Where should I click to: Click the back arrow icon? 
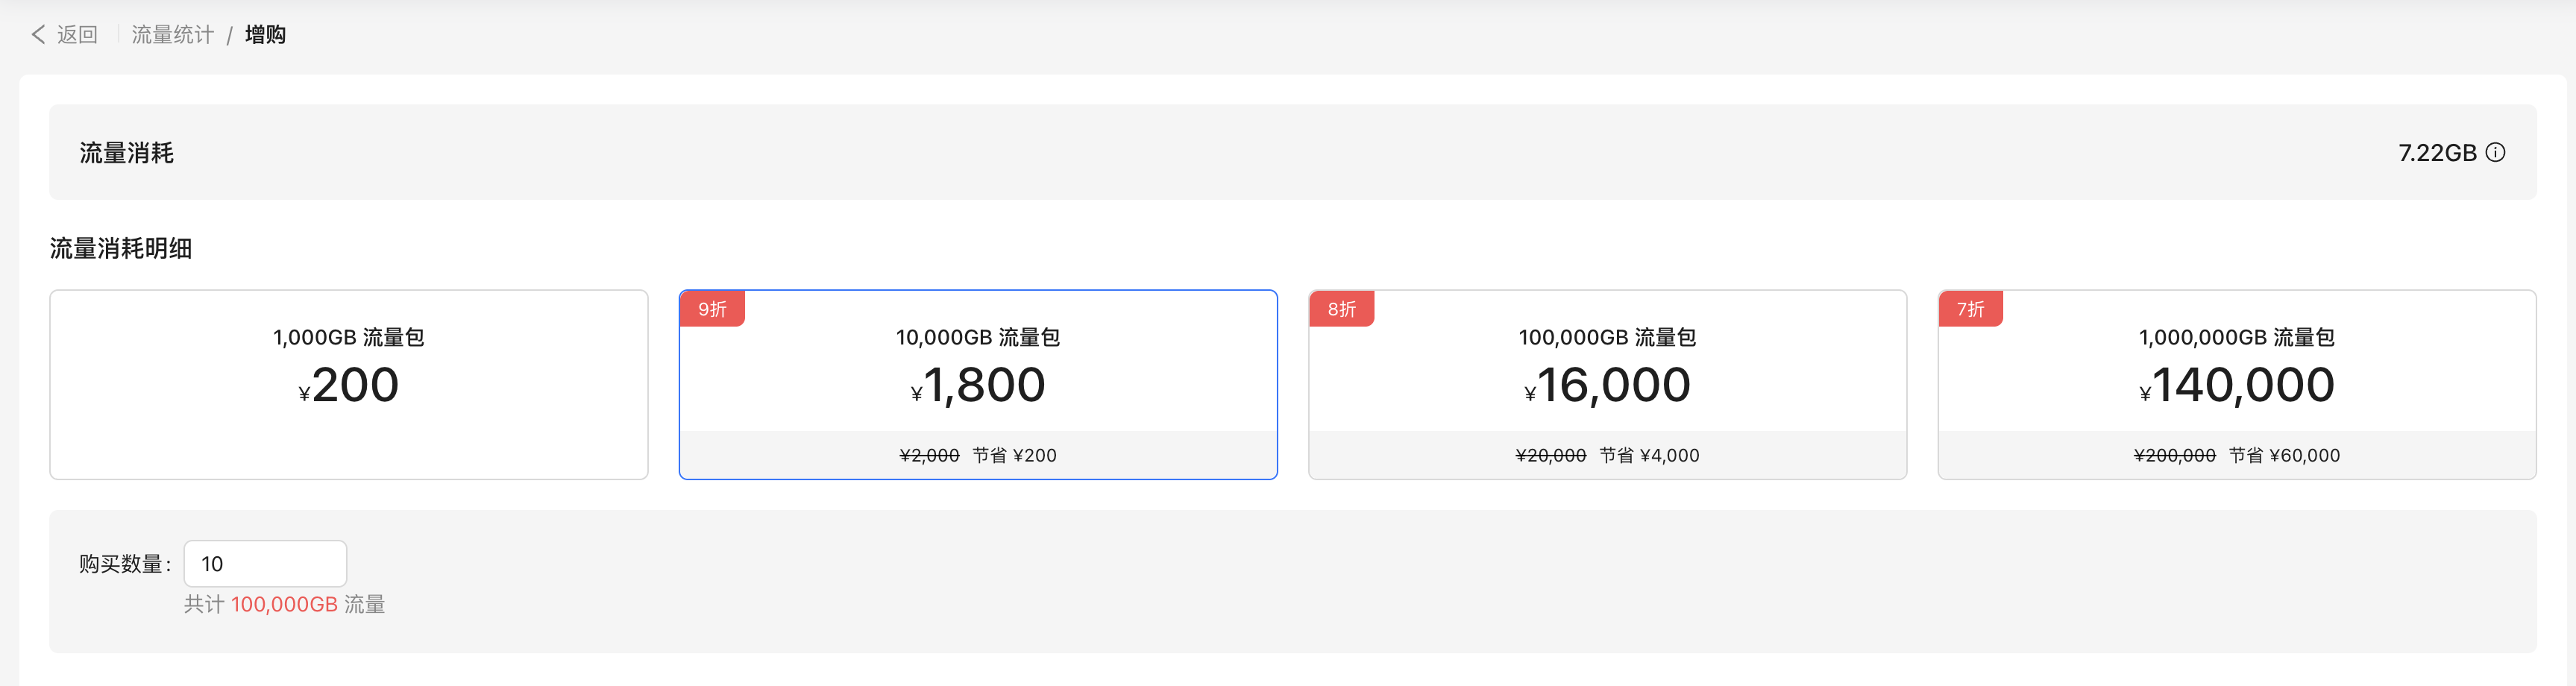coord(38,35)
